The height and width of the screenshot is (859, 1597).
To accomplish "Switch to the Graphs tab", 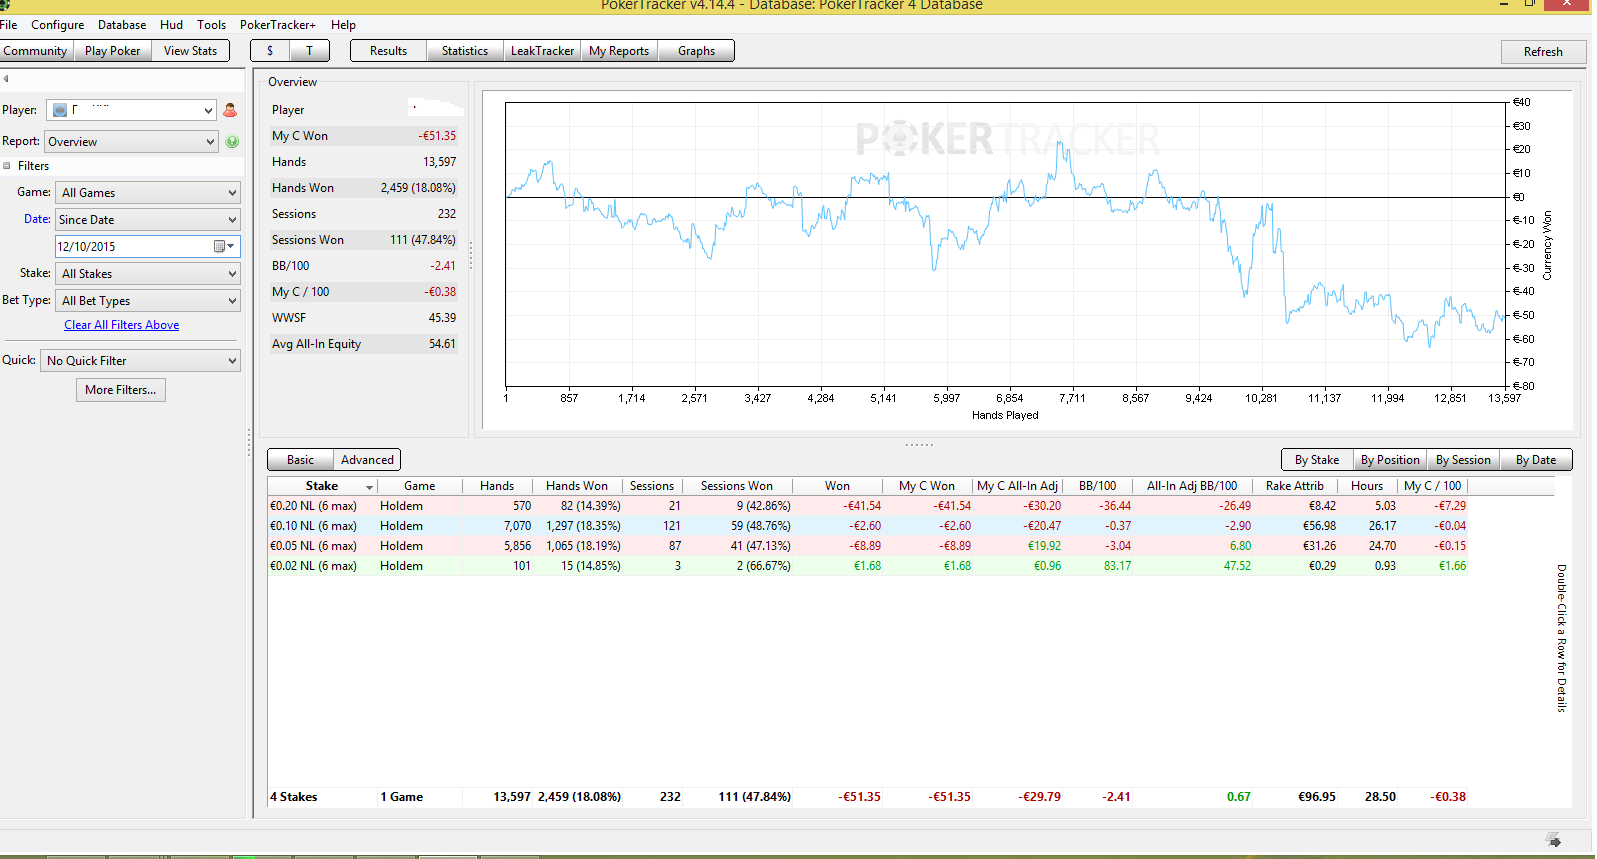I will coord(696,51).
